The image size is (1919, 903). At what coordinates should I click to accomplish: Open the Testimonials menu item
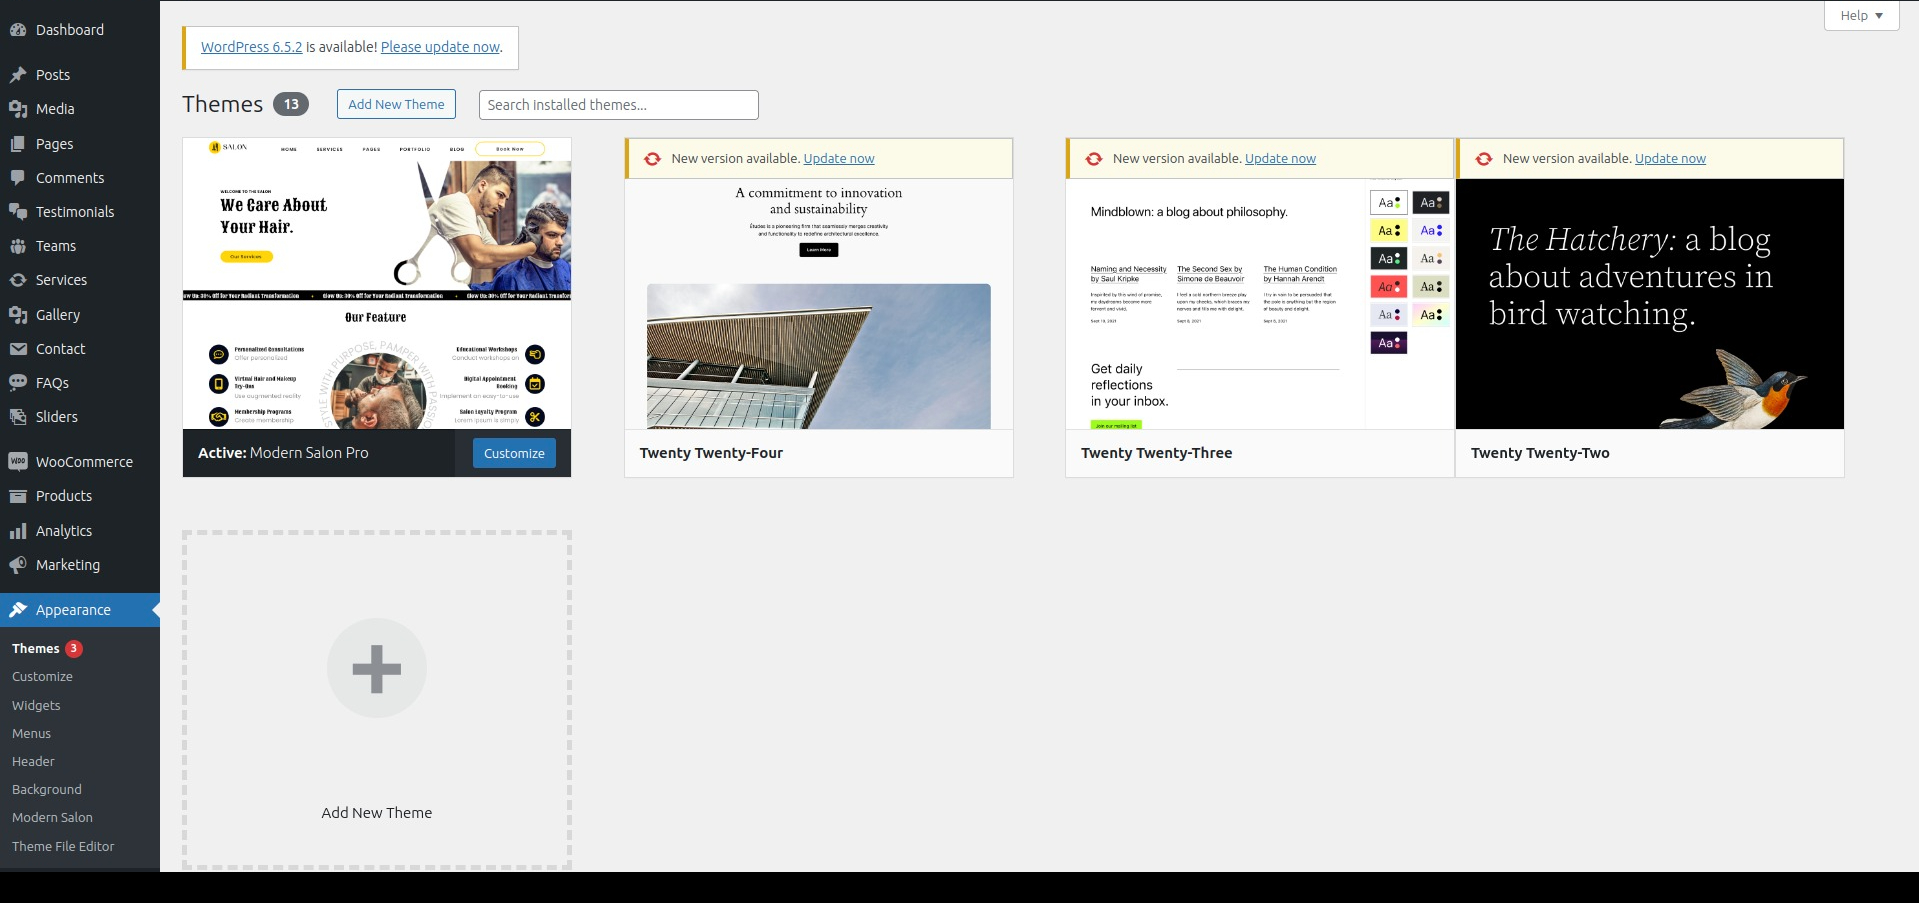[80, 212]
